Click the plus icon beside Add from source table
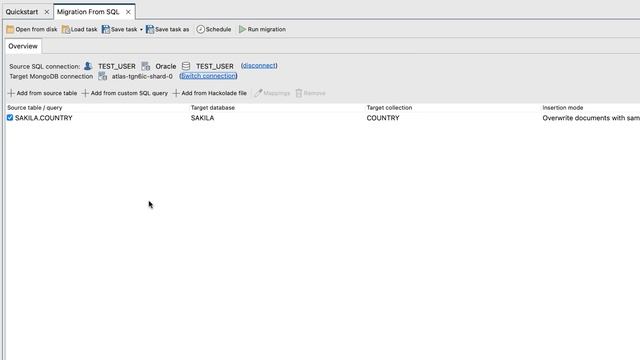This screenshot has height=360, width=640. point(11,93)
